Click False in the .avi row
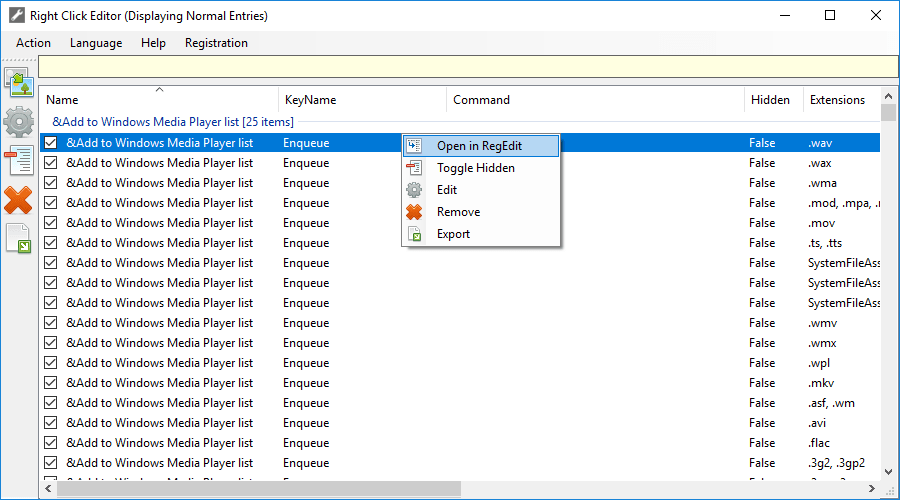This screenshot has height=500, width=900. click(762, 423)
